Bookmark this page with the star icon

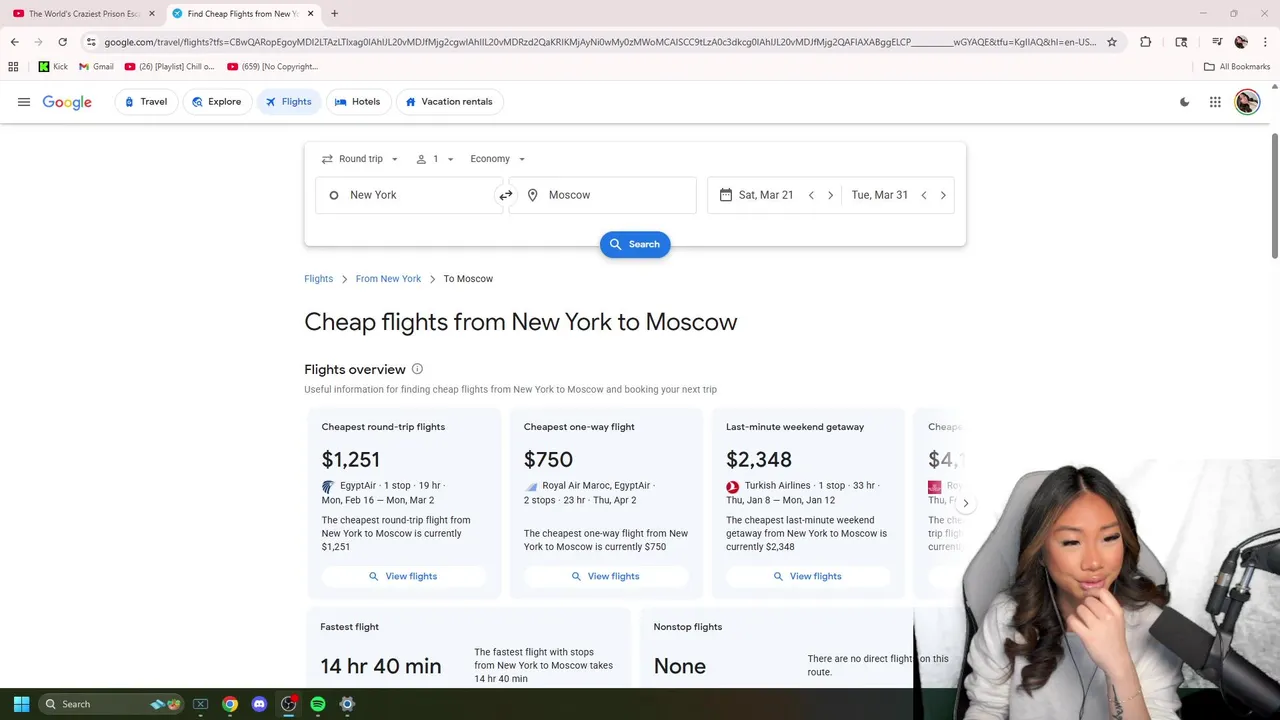(x=1112, y=42)
